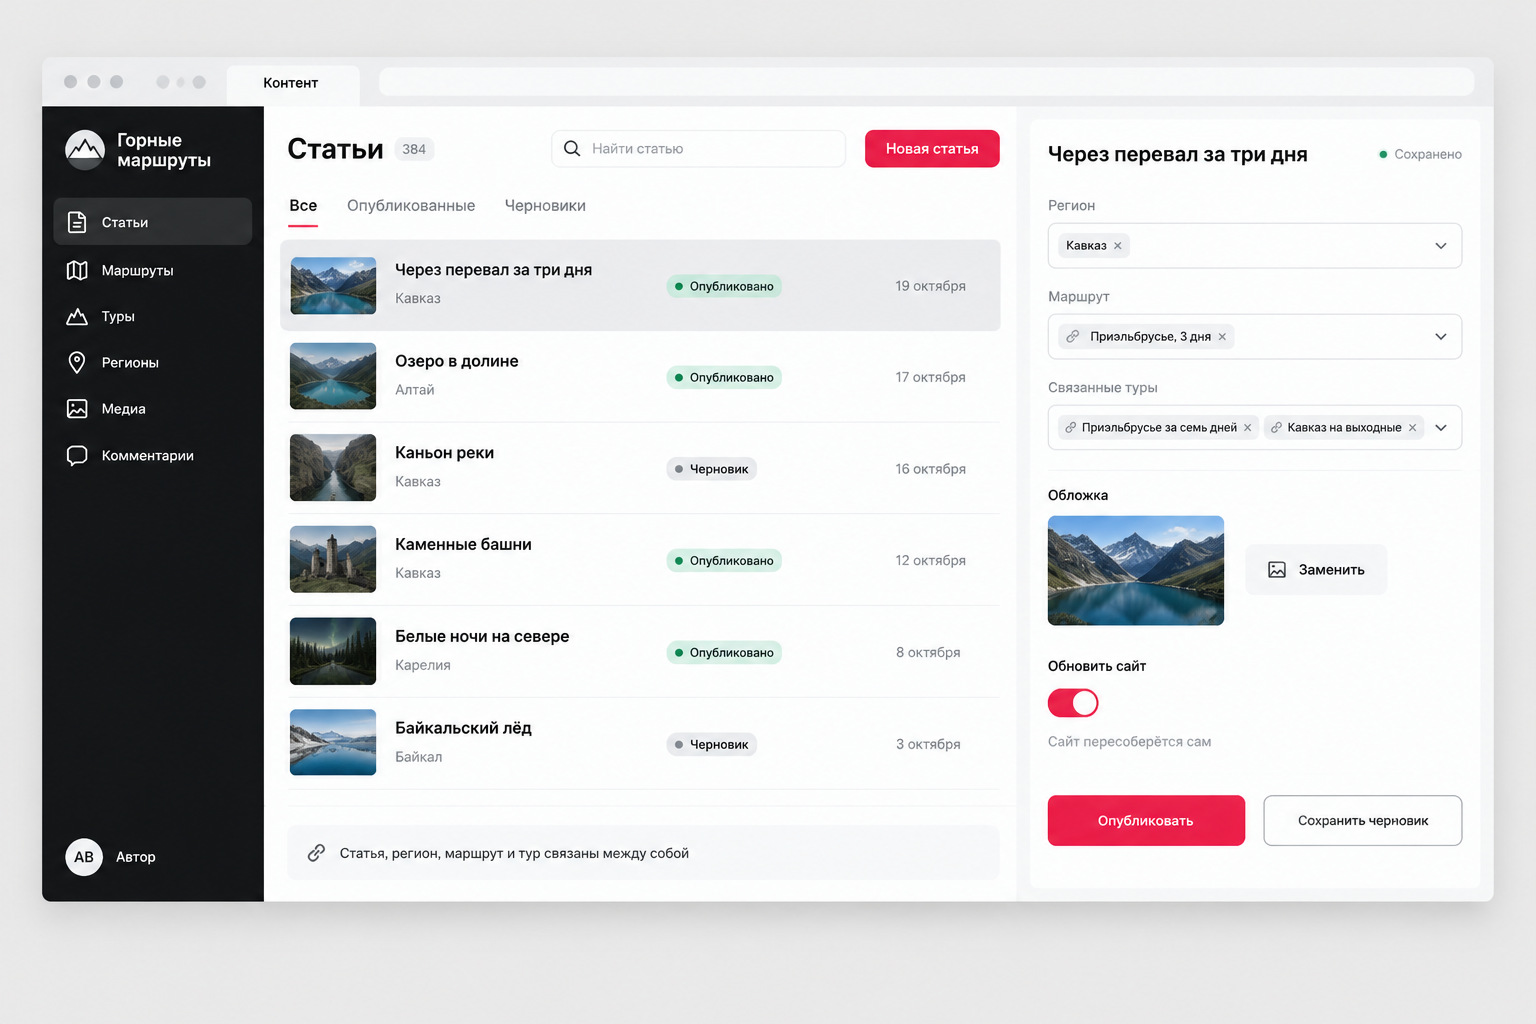
Task: Open the Байкальский лёд article
Action: pos(644,744)
